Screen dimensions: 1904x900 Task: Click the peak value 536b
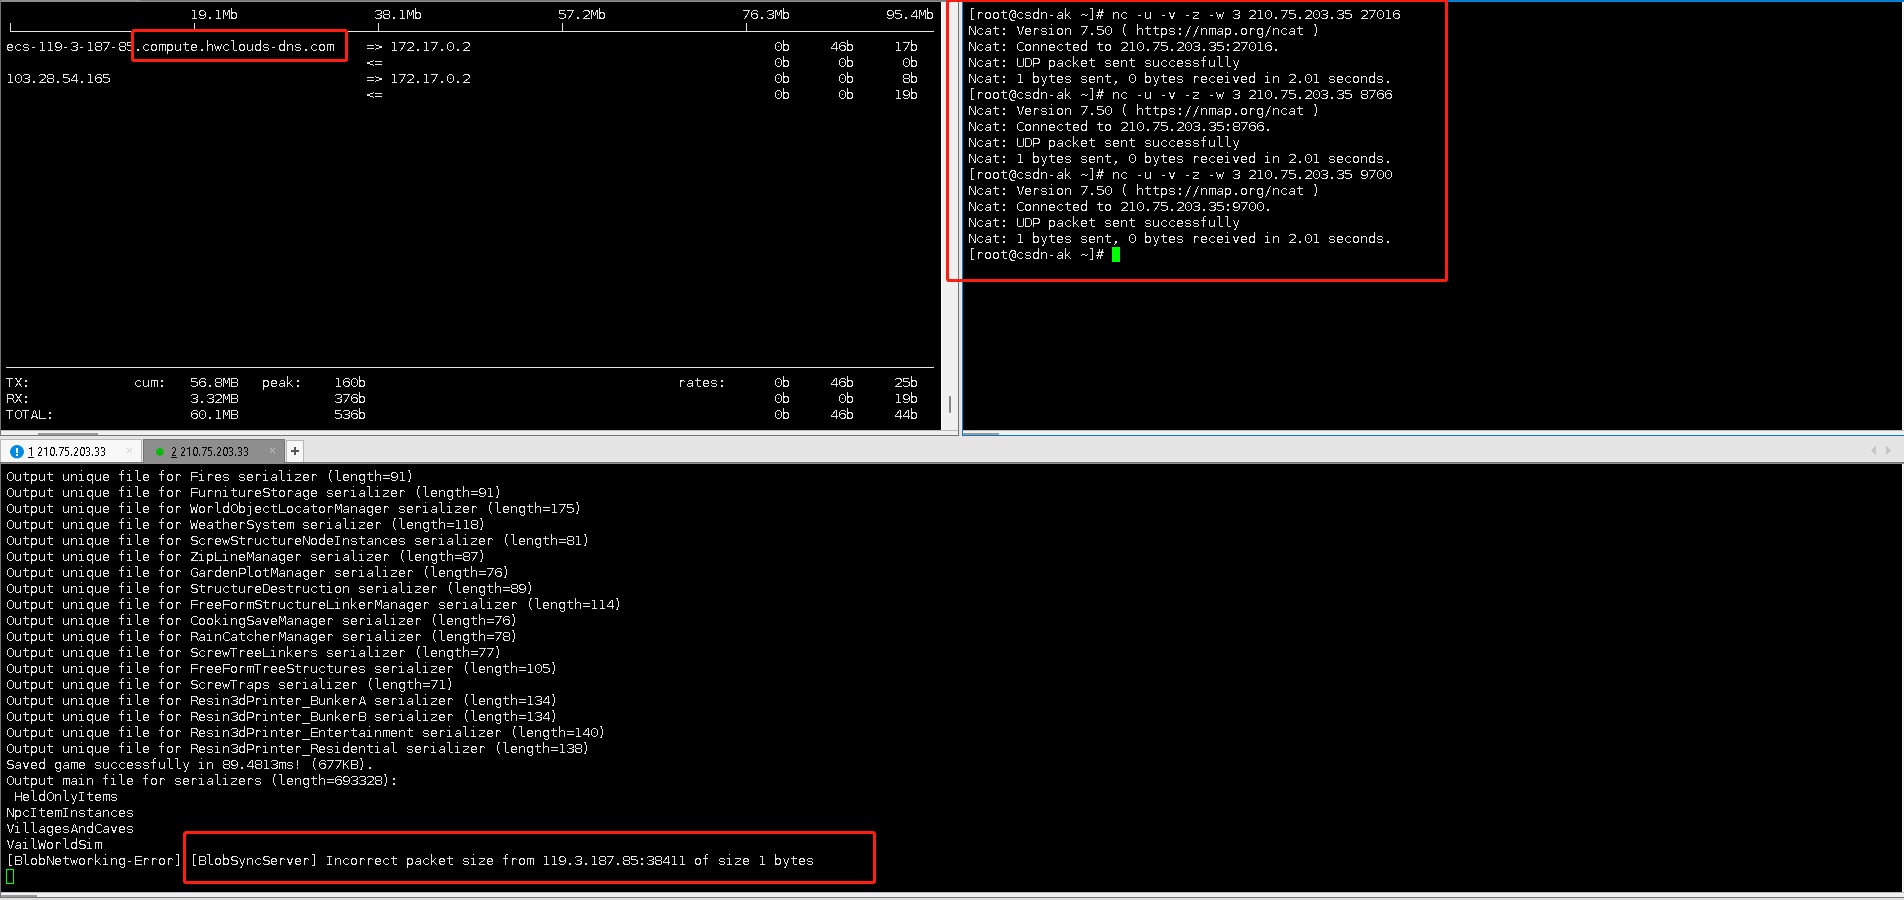(350, 414)
